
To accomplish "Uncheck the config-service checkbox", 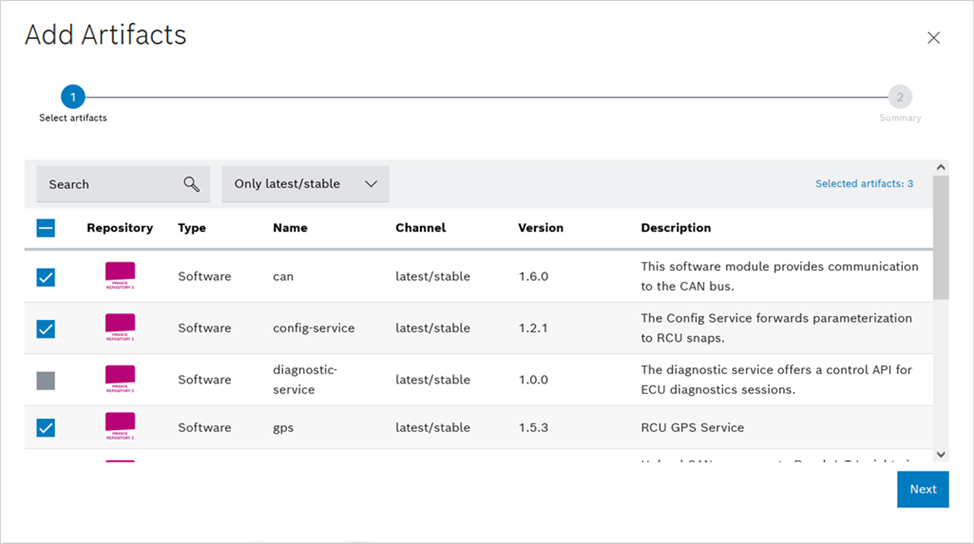I will (x=46, y=329).
